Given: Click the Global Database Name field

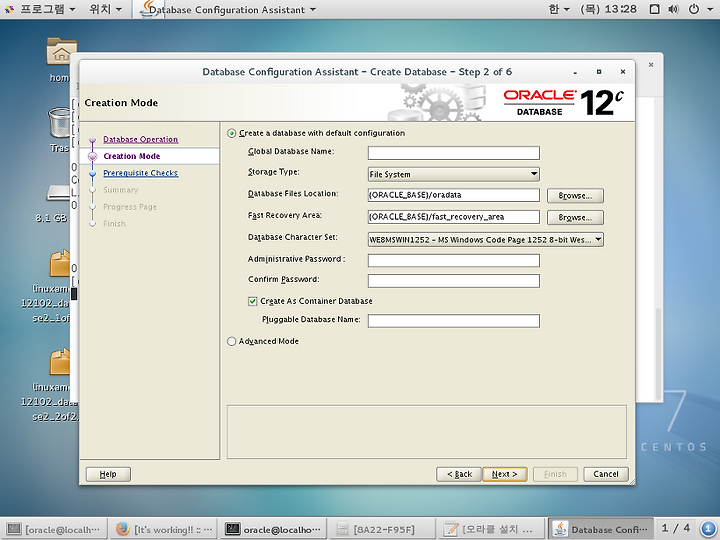Looking at the screenshot, I should (454, 152).
